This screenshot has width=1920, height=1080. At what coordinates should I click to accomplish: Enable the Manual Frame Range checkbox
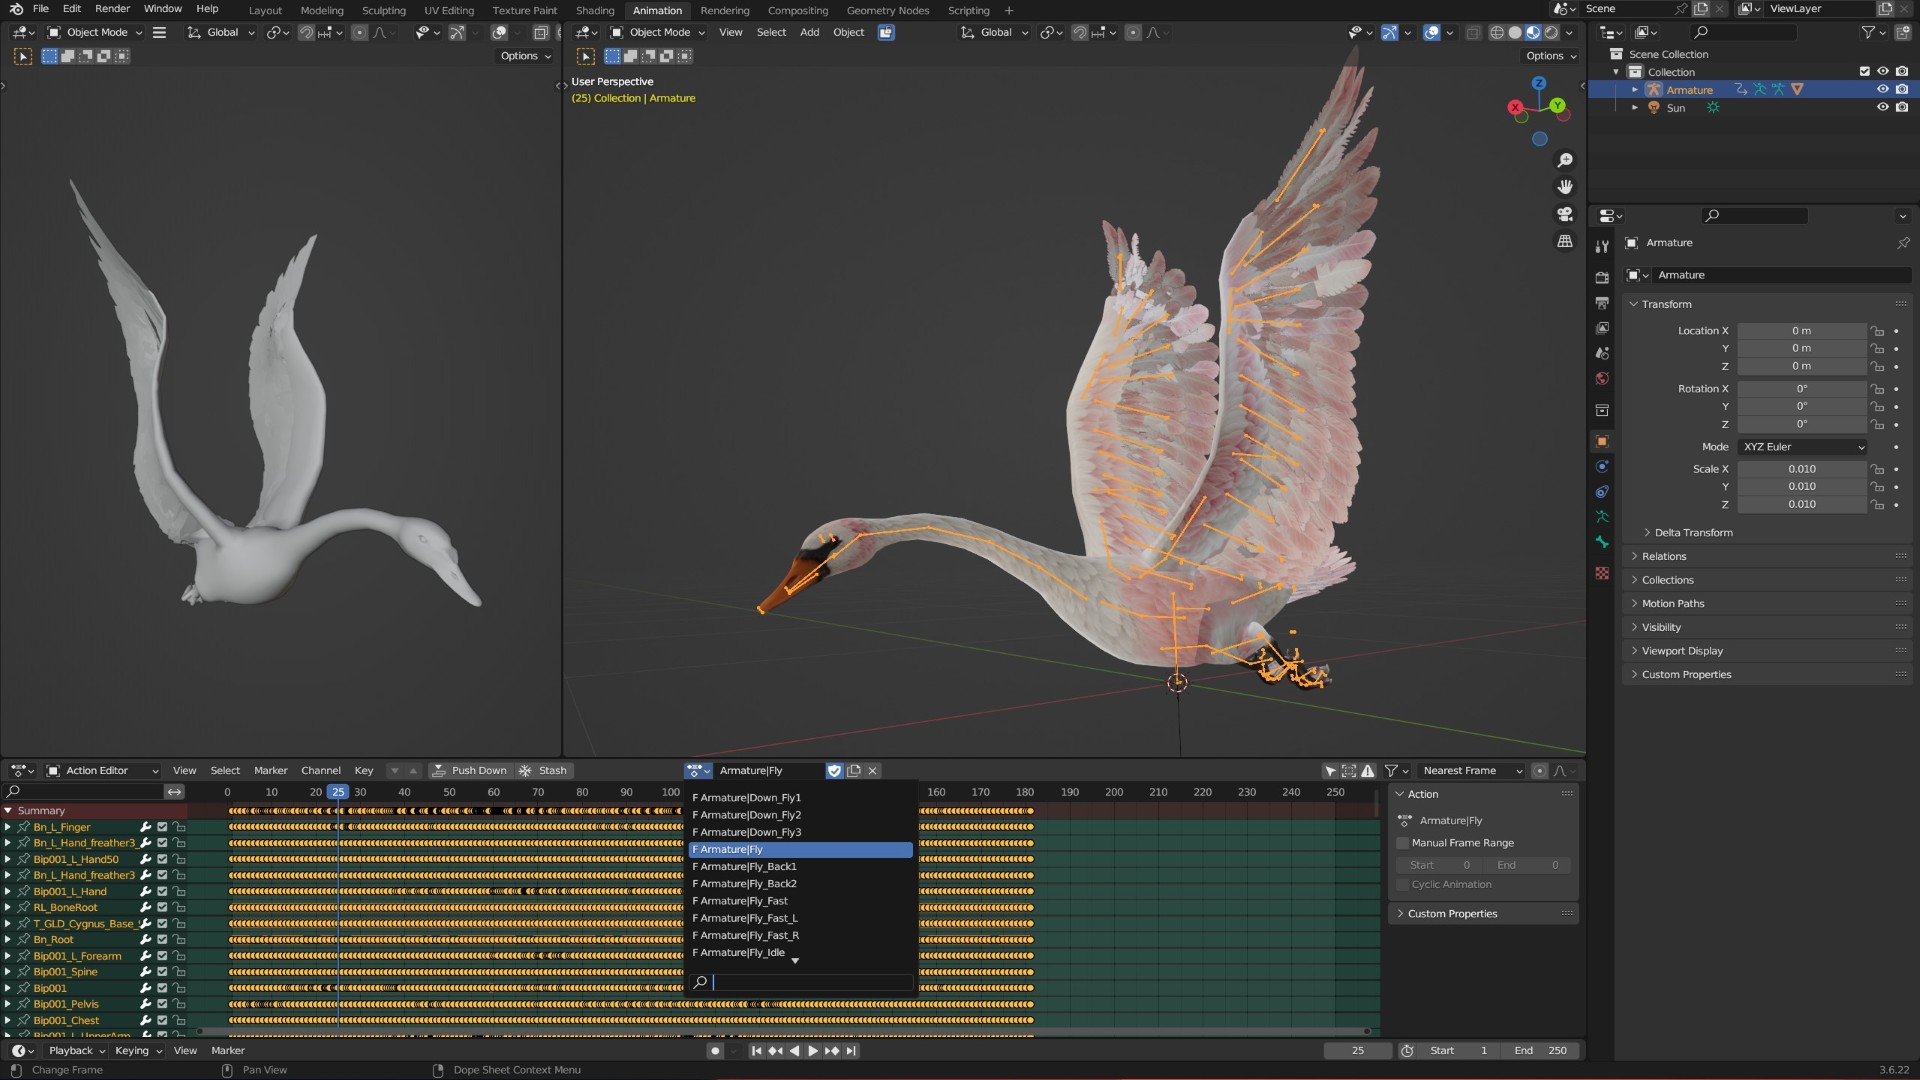pos(1403,843)
